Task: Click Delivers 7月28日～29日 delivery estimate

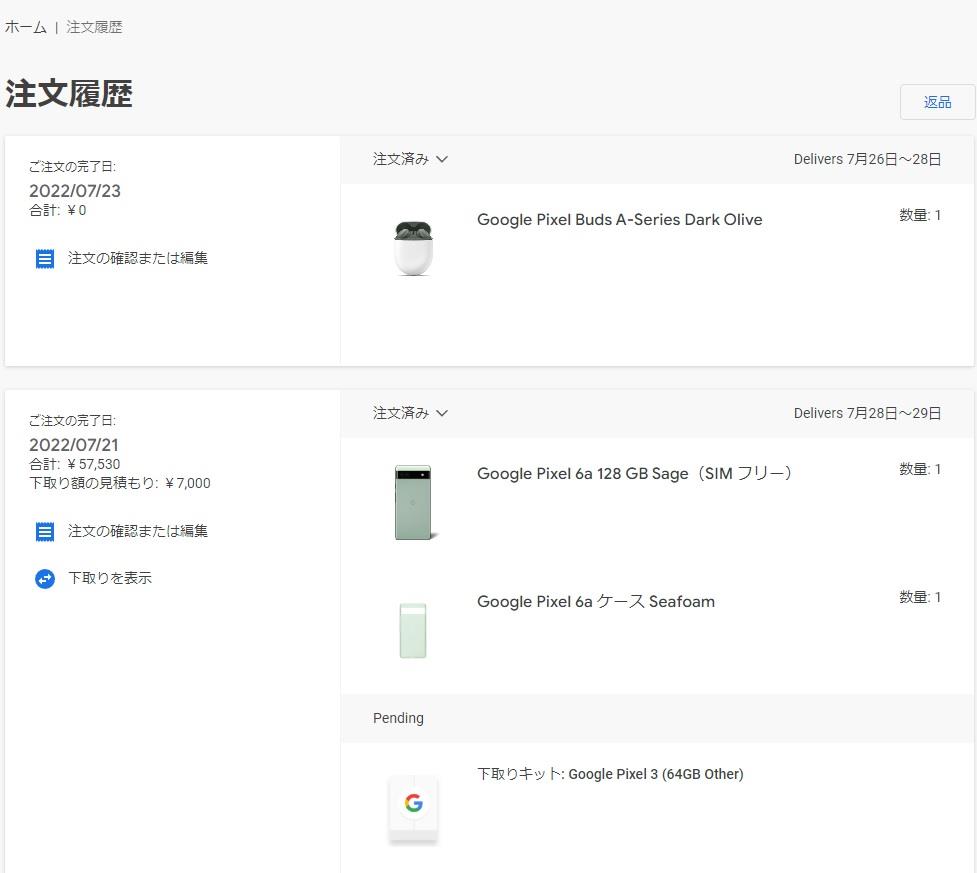Action: [867, 413]
